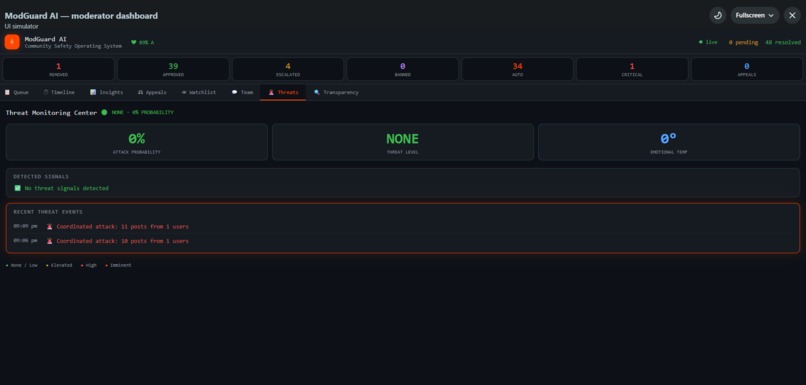Click the Transparency tab magnifier icon
Screen dimensions: 806x385
pos(317,93)
